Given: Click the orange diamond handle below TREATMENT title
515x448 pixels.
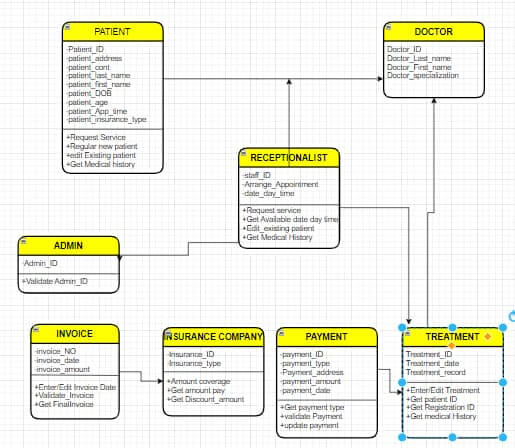Looking at the screenshot, I should (452, 346).
